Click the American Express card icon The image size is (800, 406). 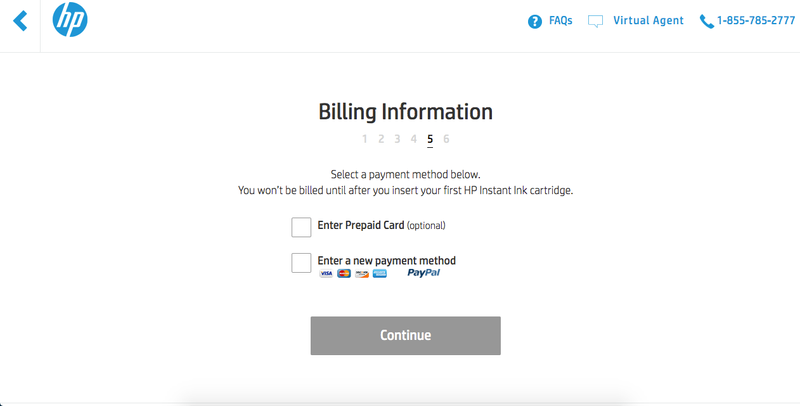coord(380,273)
